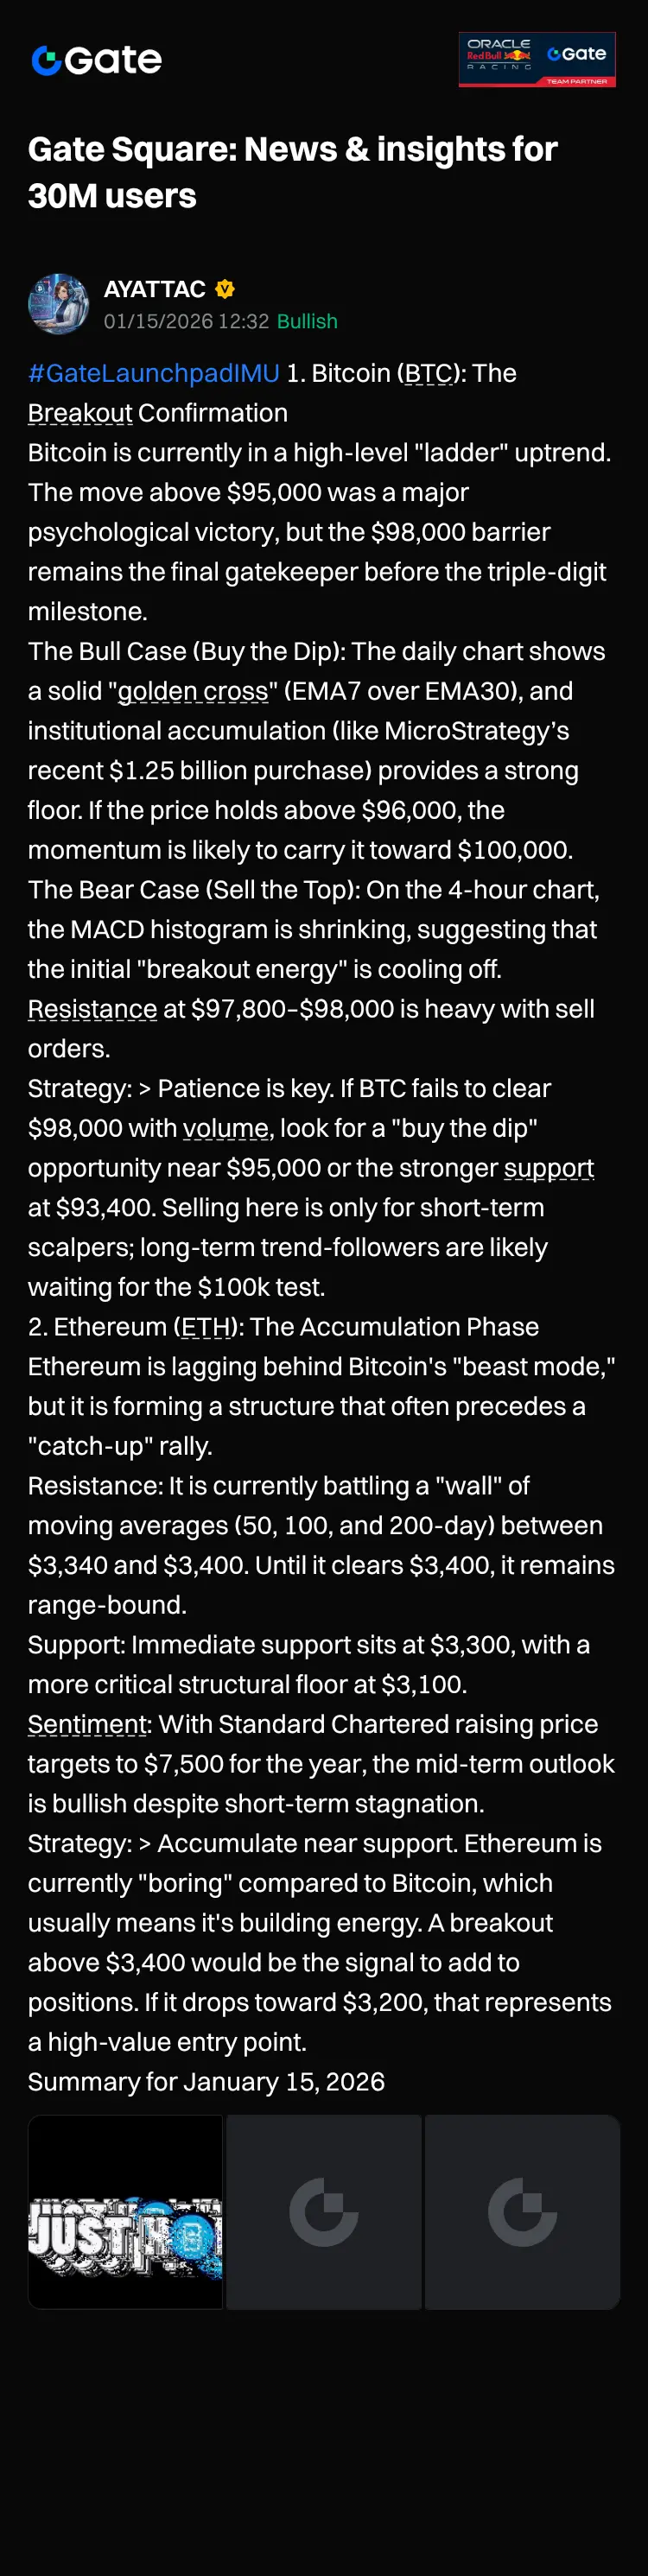This screenshot has height=2576, width=648.
Task: Click the Gate logo at top left
Action: point(96,60)
